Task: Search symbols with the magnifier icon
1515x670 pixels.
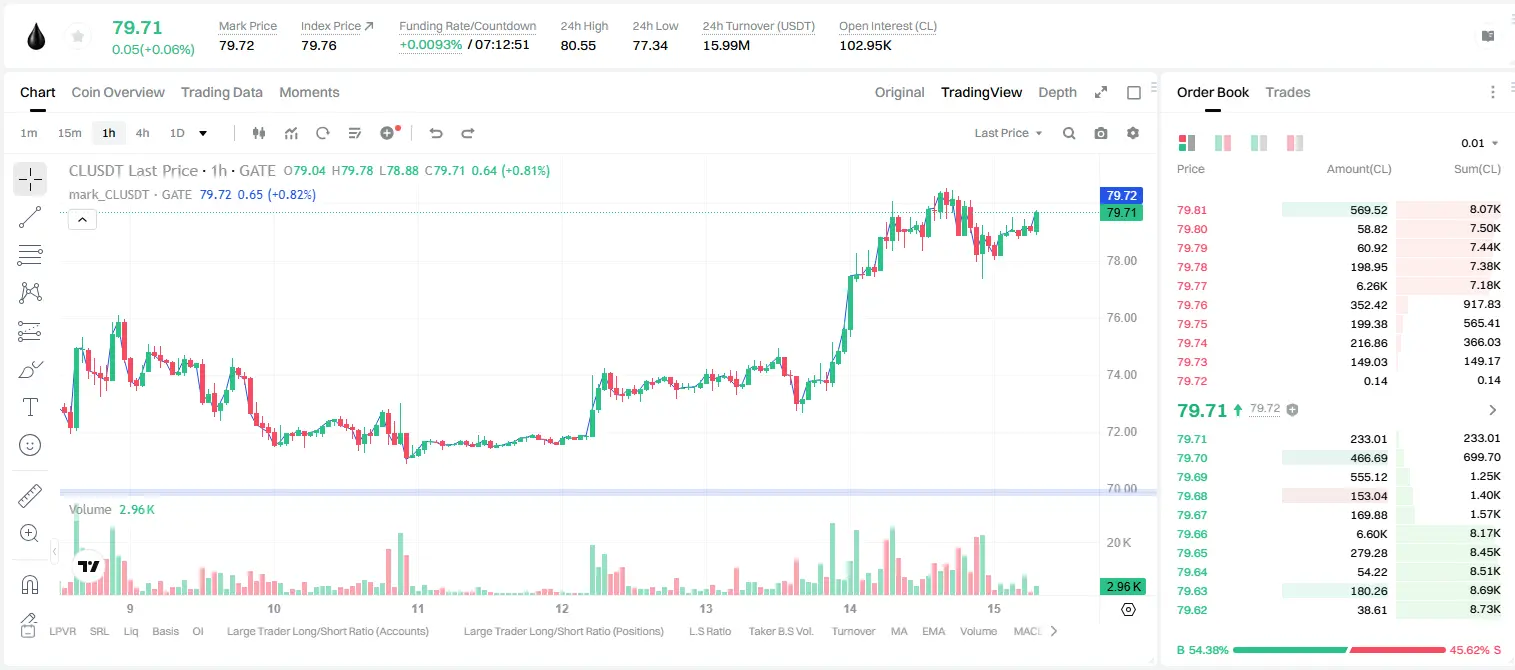Action: tap(1069, 133)
